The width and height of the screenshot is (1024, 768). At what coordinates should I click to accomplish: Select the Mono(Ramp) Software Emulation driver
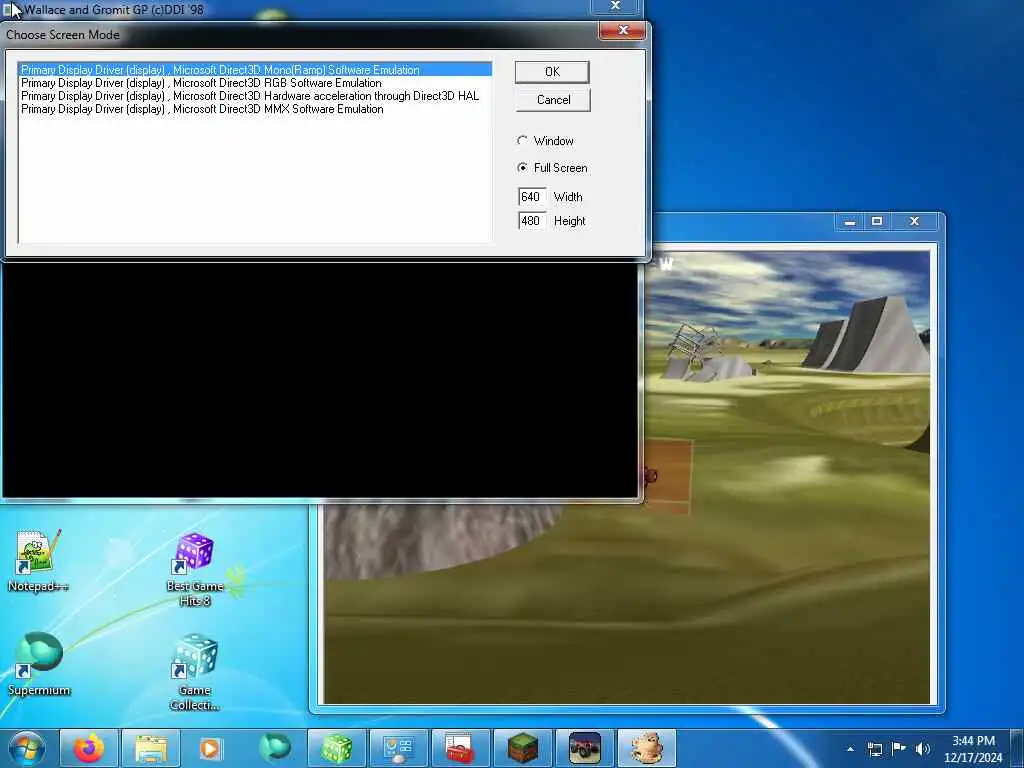(255, 70)
